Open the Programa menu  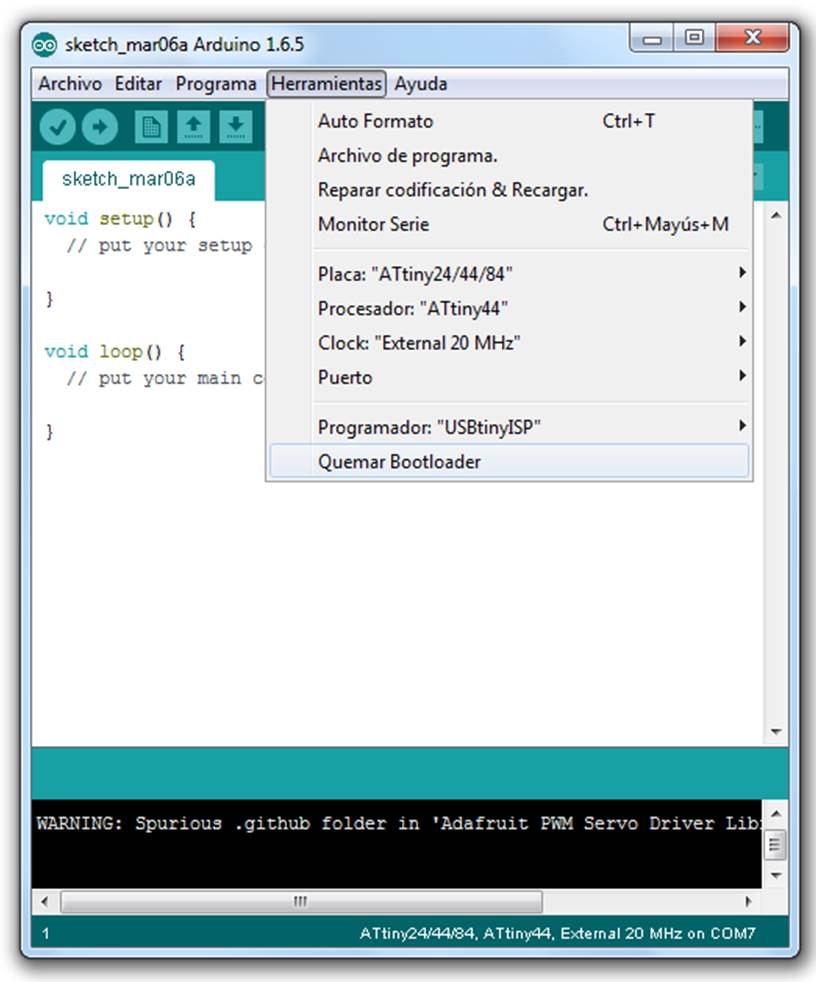216,84
